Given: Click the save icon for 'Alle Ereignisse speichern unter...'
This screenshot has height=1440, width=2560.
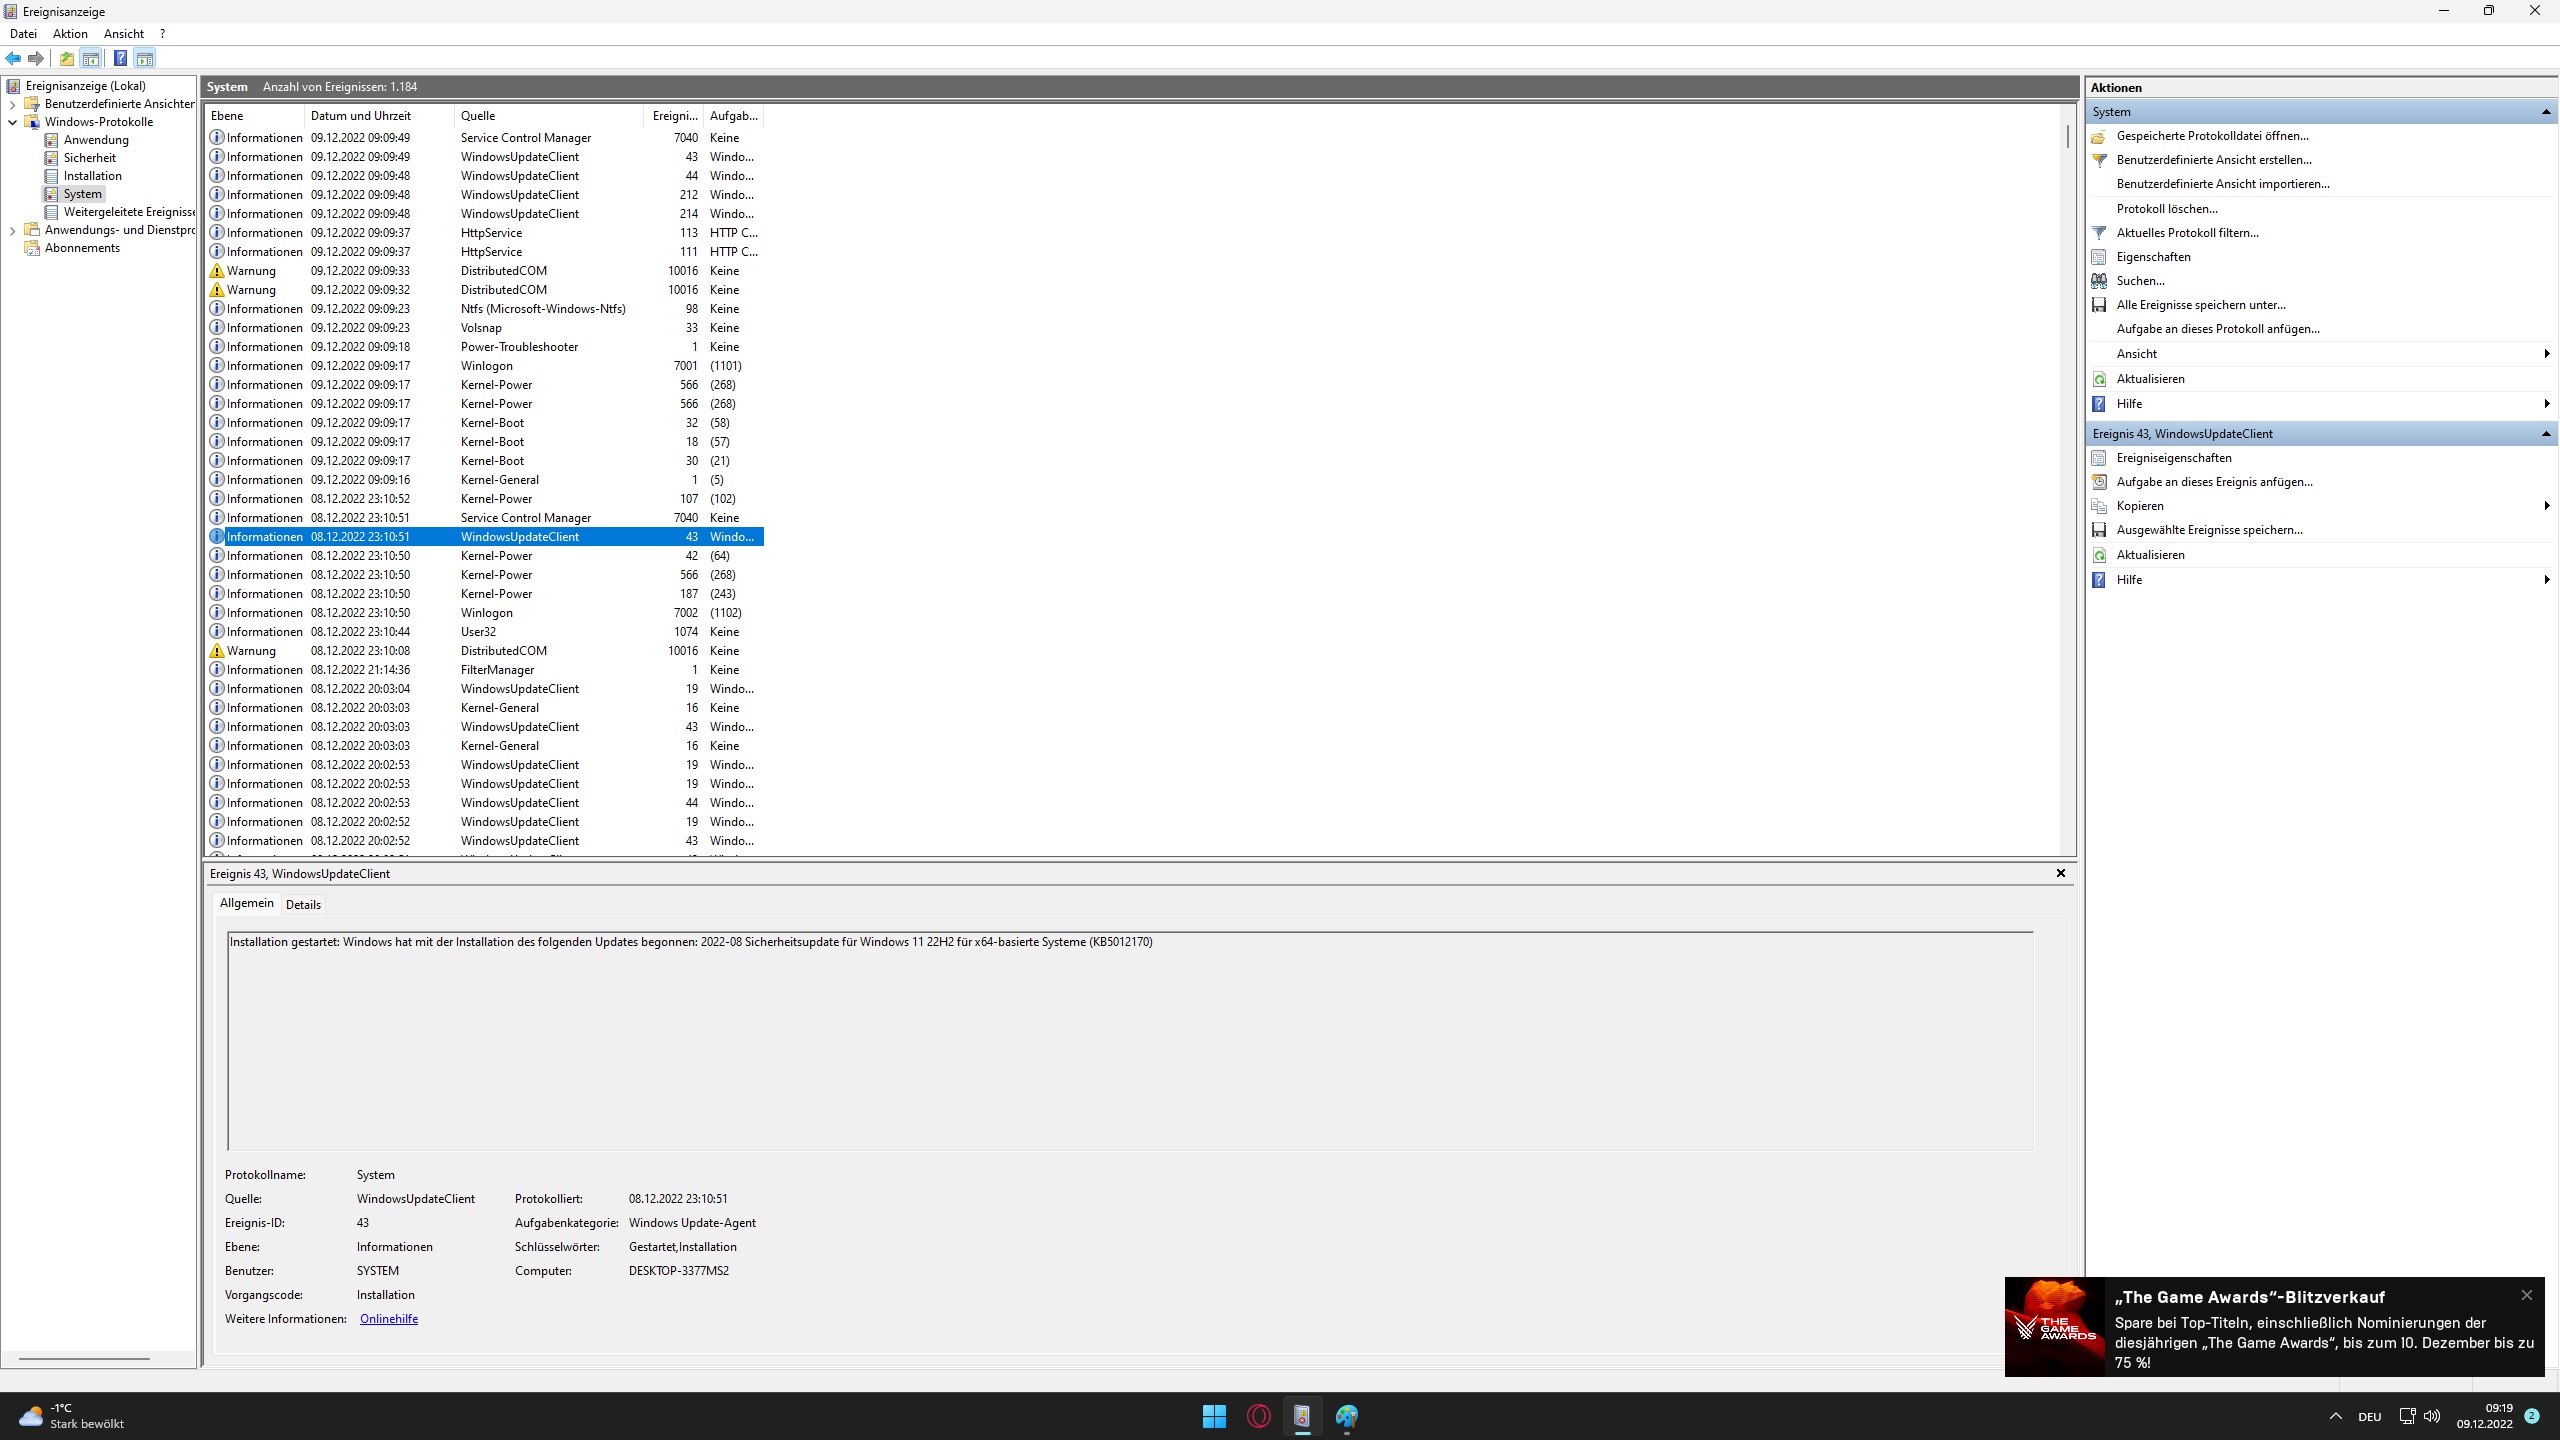Looking at the screenshot, I should (x=2099, y=305).
